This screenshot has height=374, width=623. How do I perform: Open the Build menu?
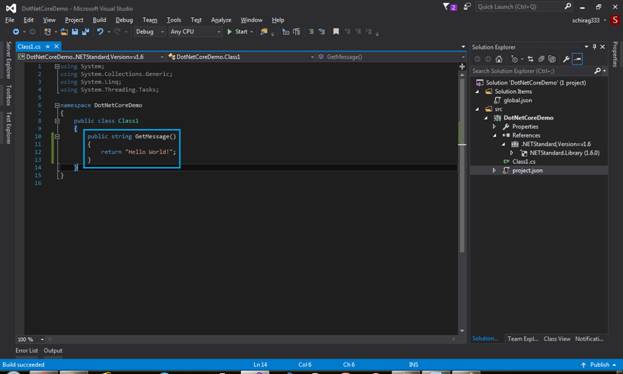(x=99, y=20)
